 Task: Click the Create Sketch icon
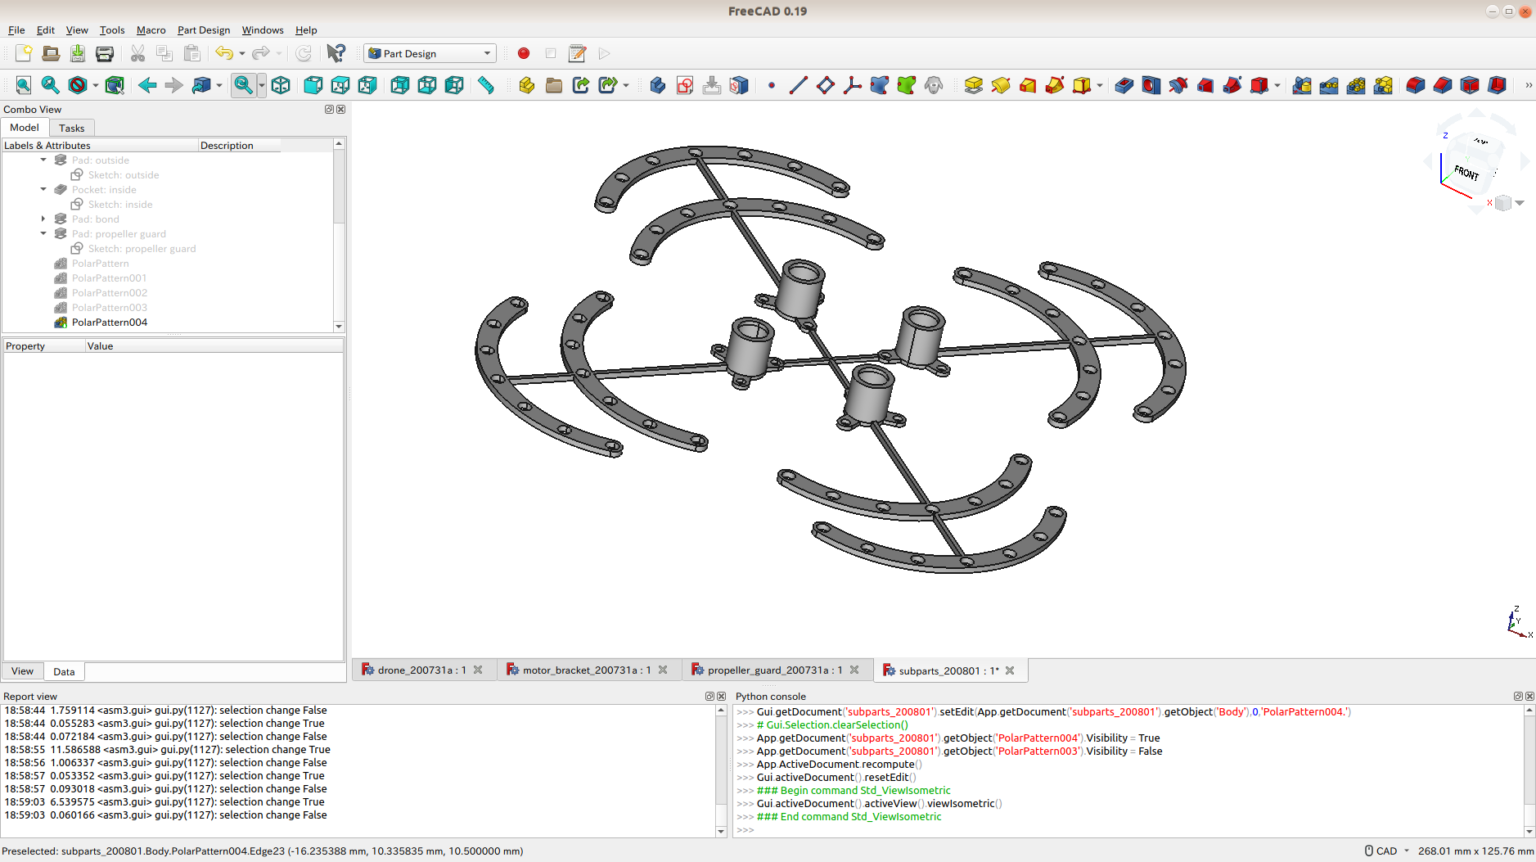[x=685, y=86]
